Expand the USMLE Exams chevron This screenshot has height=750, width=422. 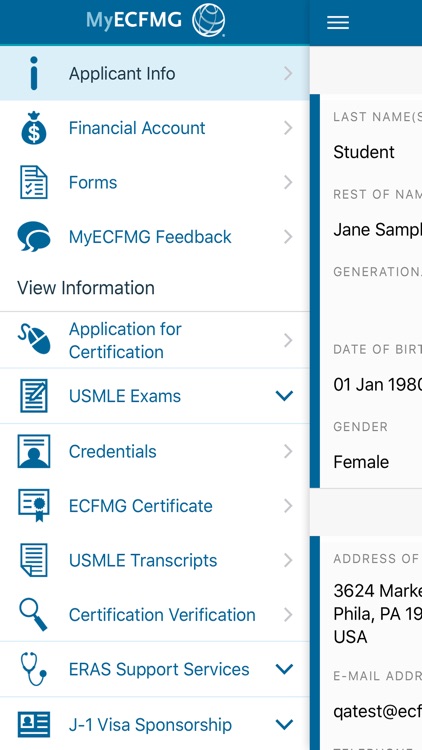point(284,396)
